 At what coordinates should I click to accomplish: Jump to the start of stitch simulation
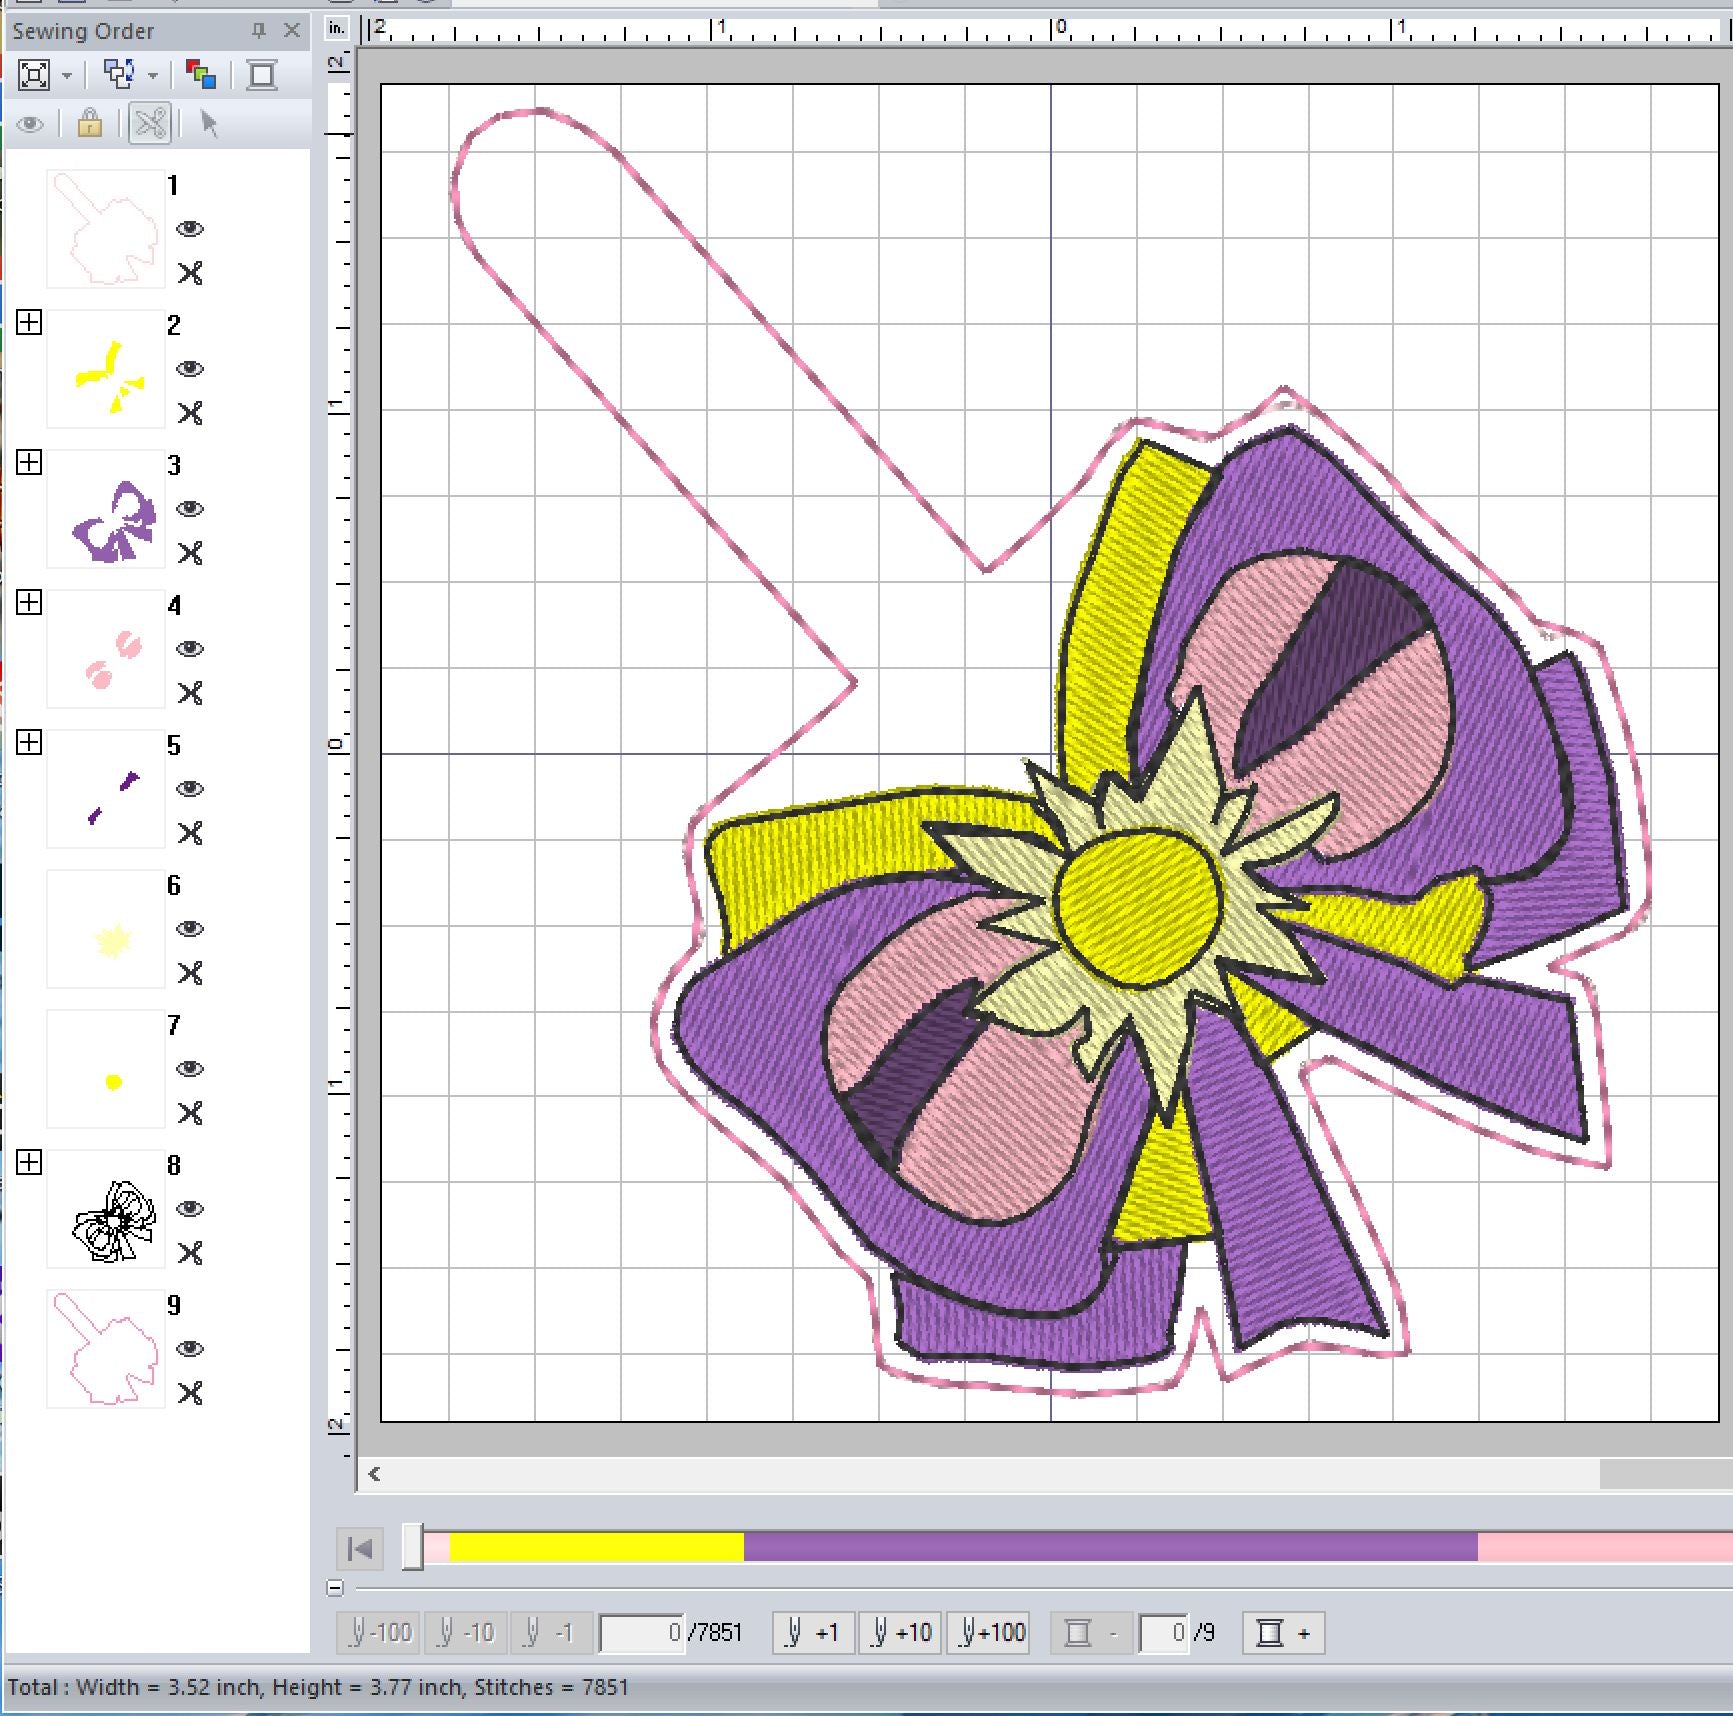coord(360,1549)
